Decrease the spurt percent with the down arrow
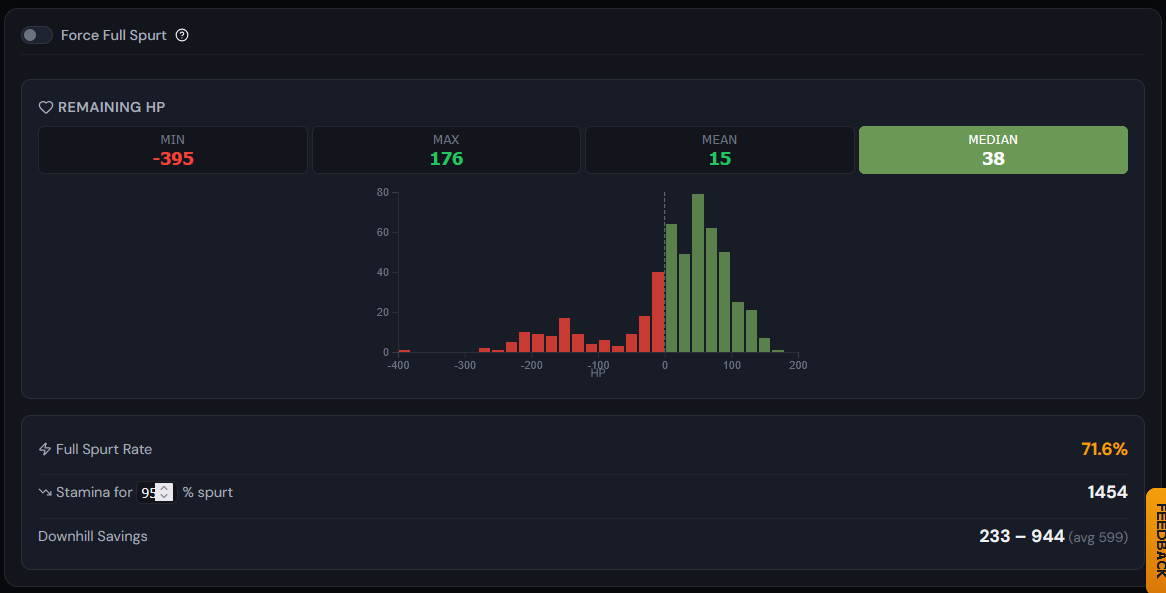1166x593 pixels. click(x=164, y=496)
